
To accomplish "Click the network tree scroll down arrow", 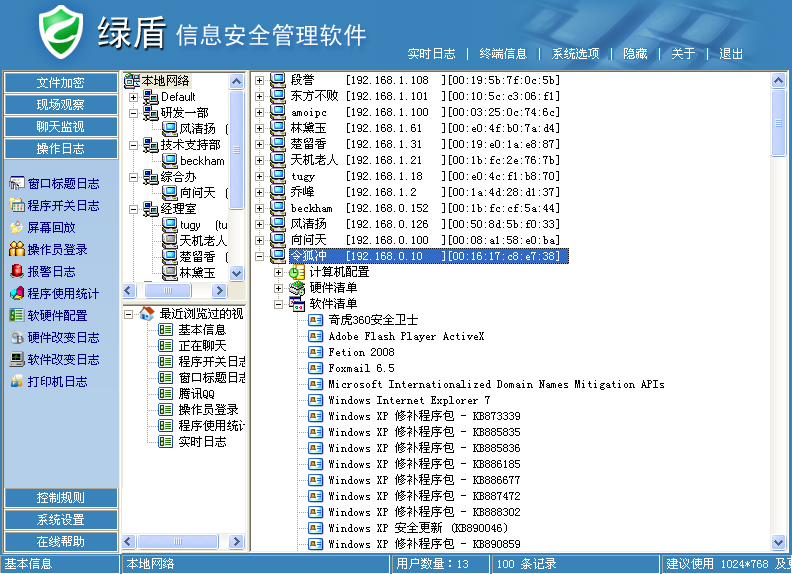I will [x=236, y=273].
